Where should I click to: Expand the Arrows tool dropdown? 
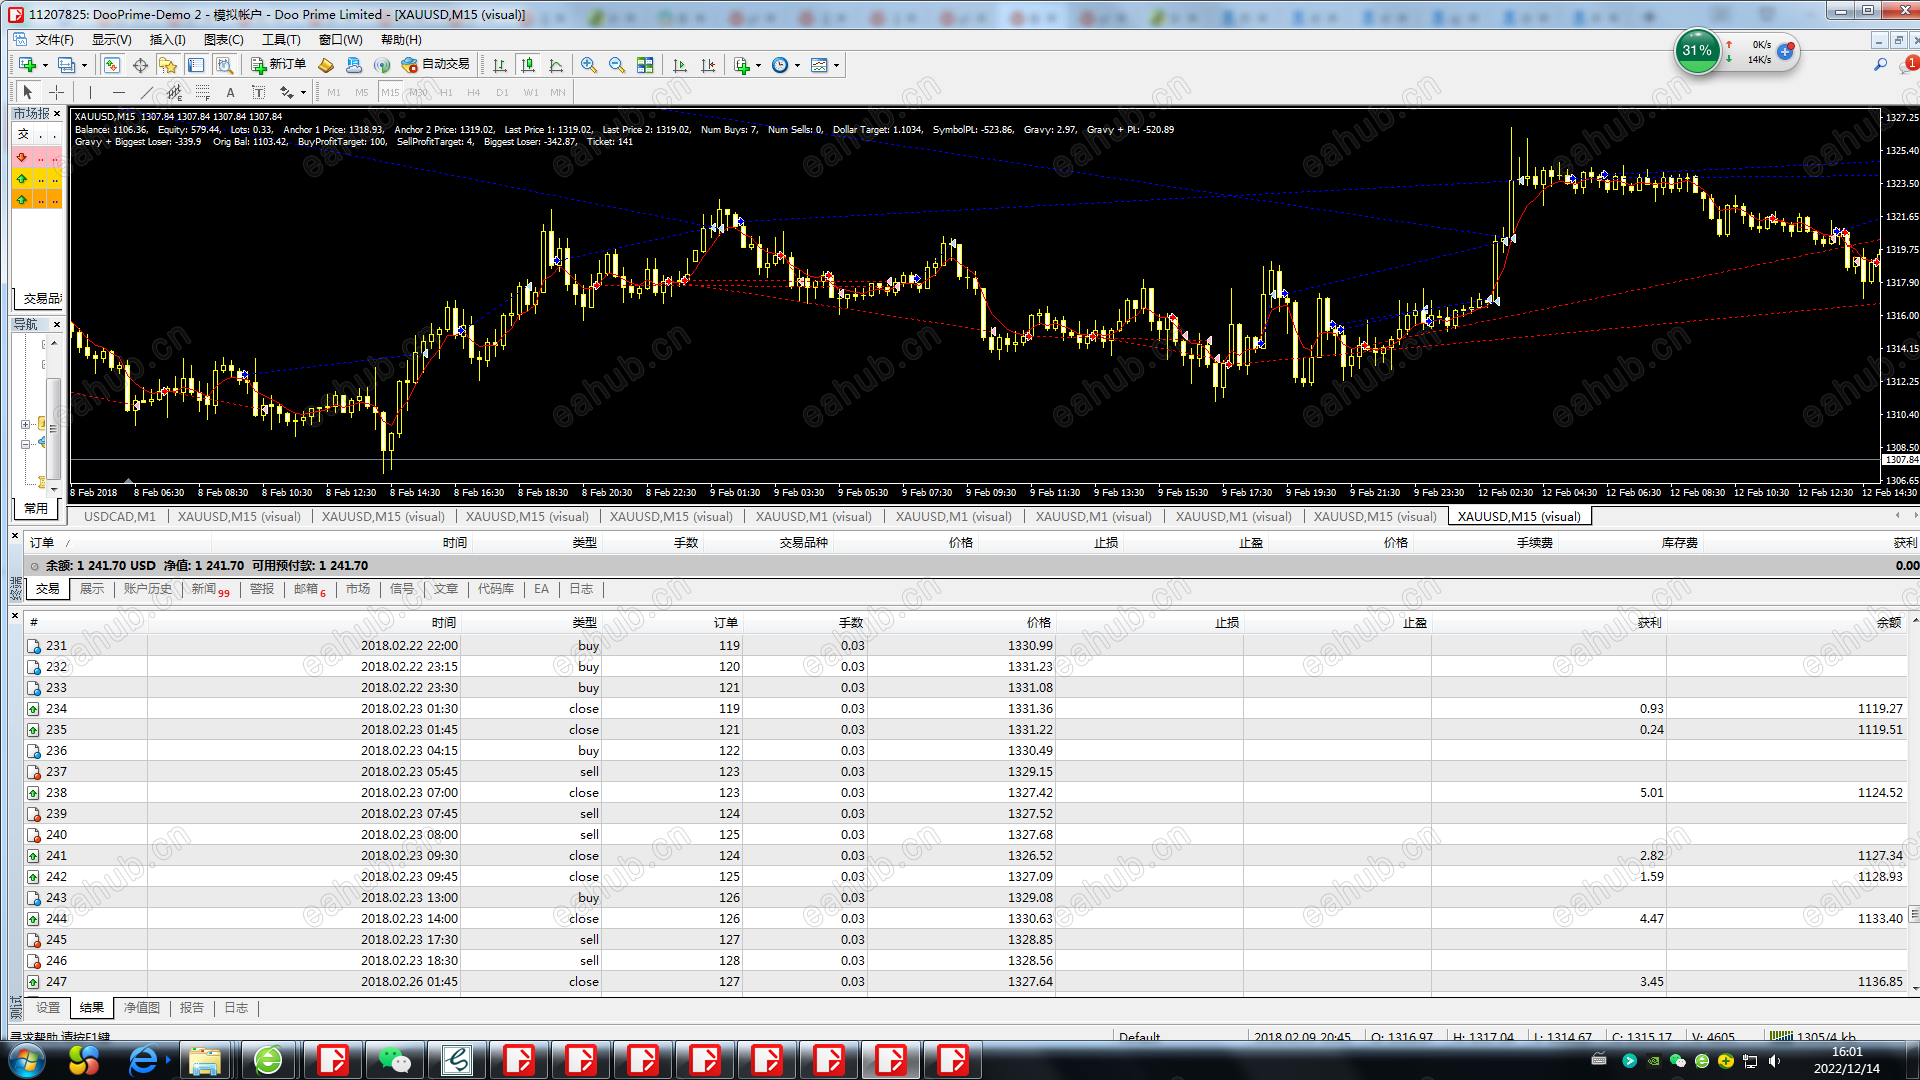point(303,92)
